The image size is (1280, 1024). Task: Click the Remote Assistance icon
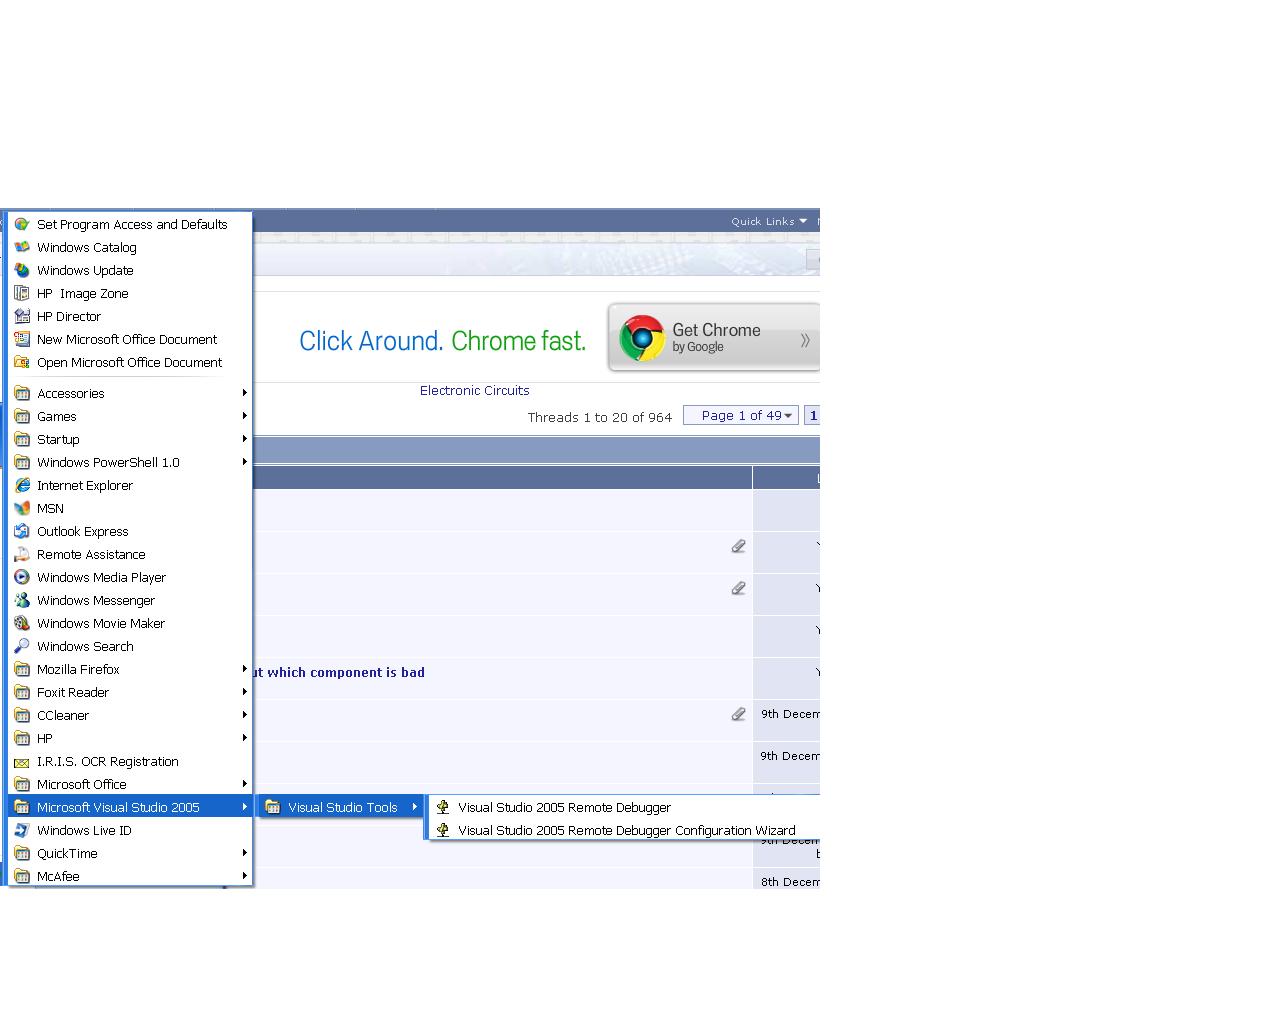tap(22, 554)
